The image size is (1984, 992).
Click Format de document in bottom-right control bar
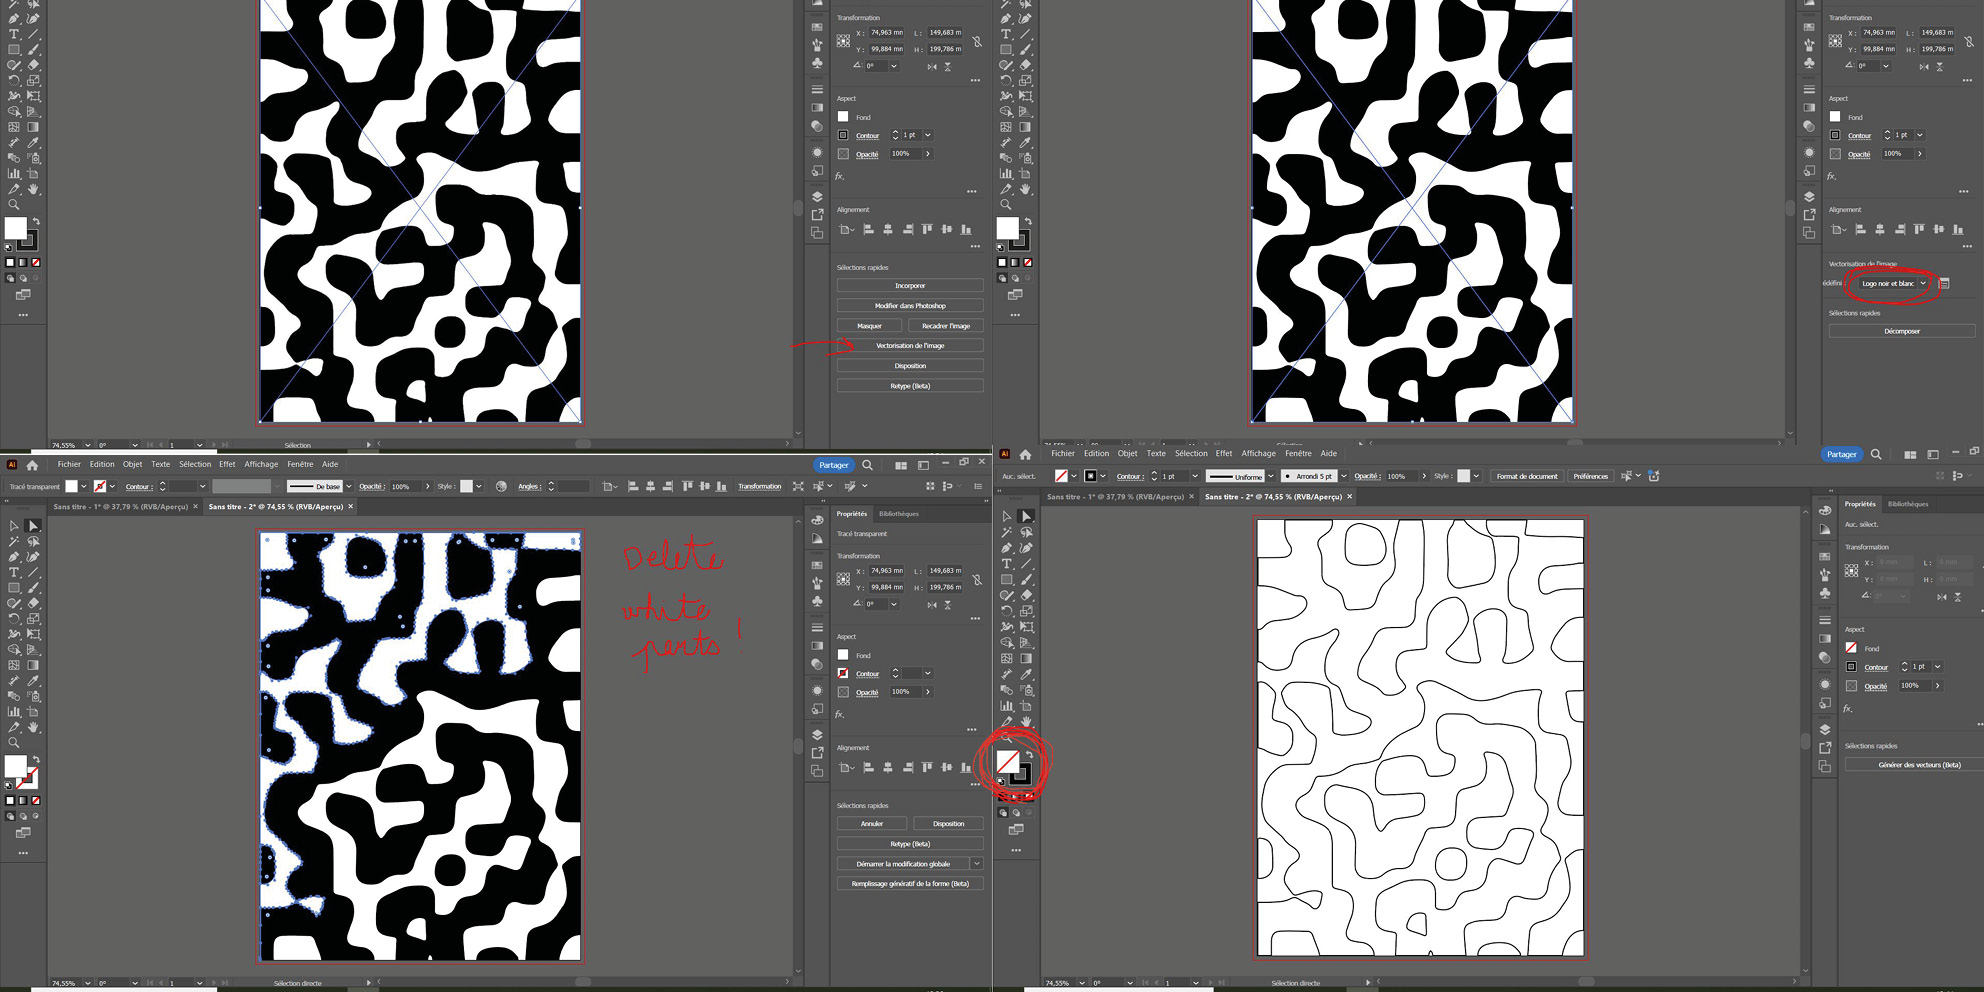click(1527, 476)
